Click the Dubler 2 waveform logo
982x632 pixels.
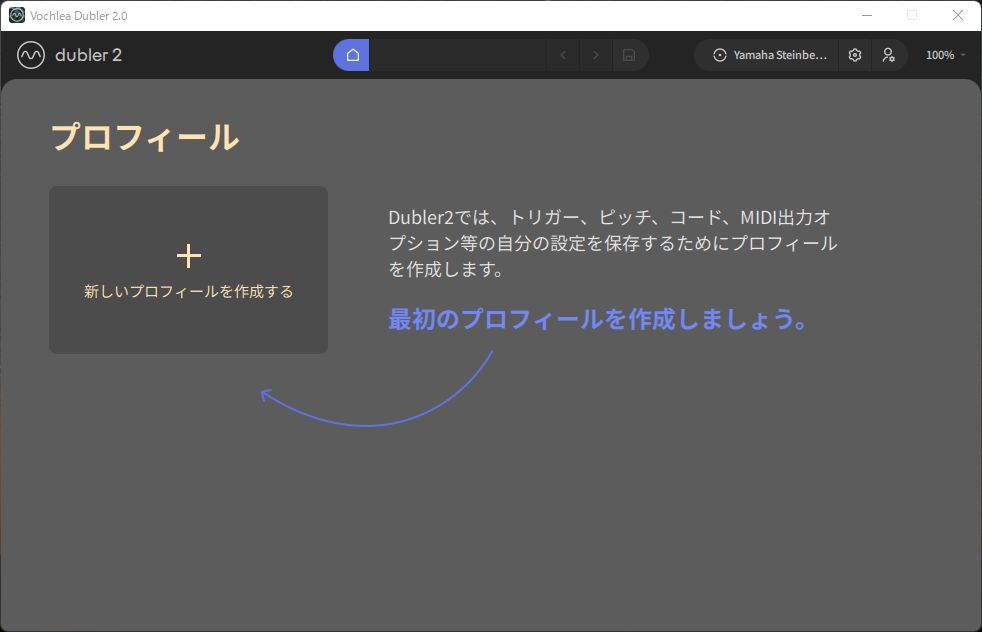(x=31, y=55)
